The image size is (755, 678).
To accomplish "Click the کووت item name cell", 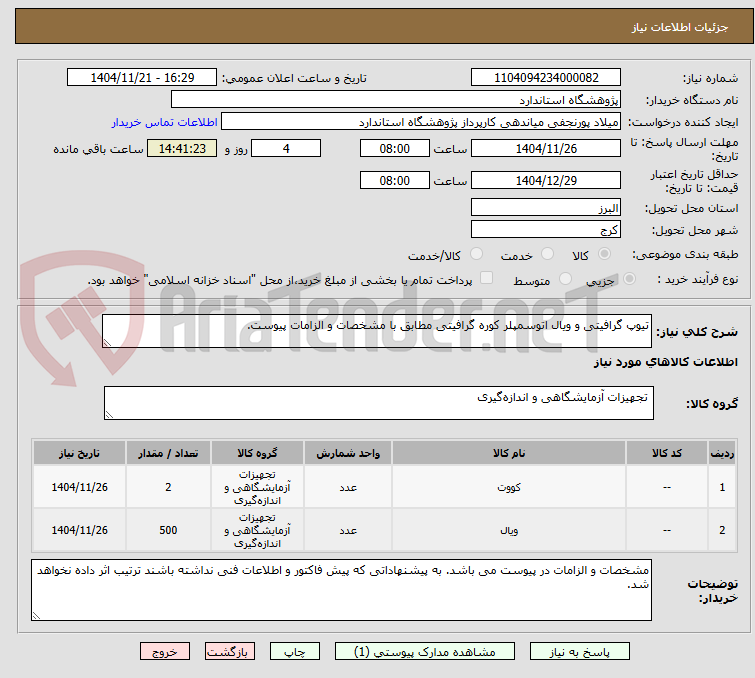I will (509, 487).
